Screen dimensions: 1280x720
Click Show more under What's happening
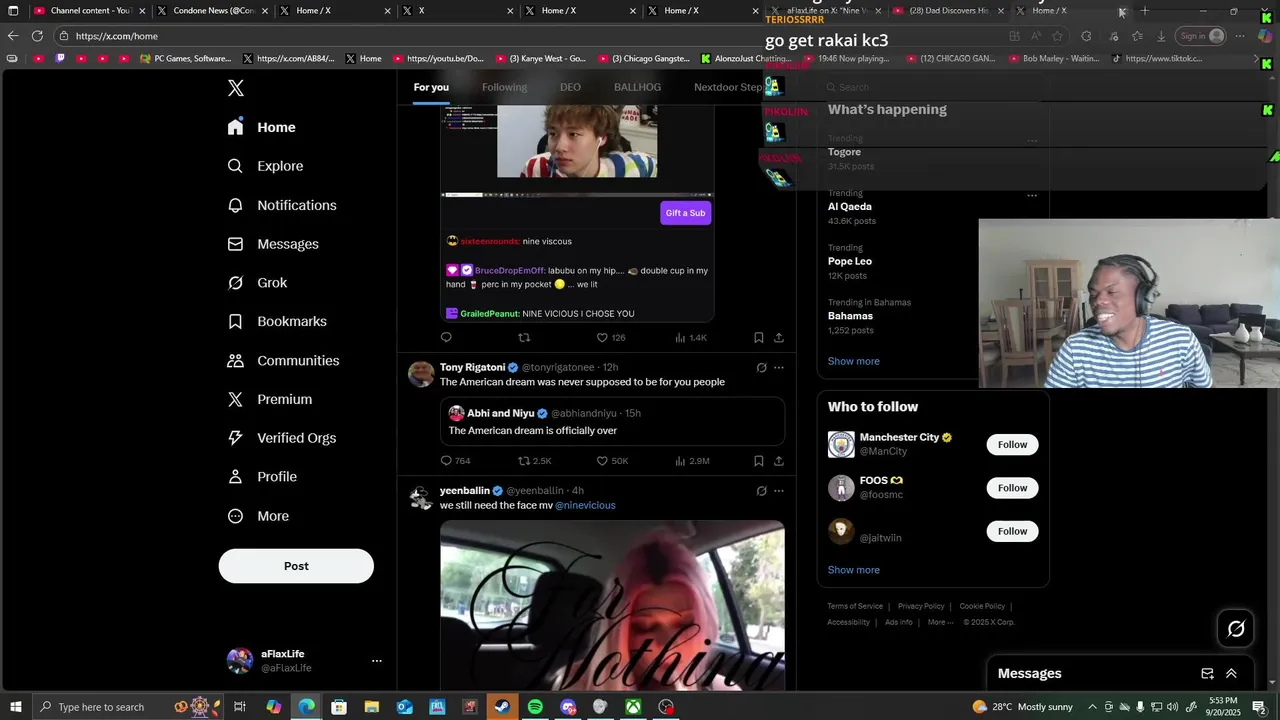click(x=853, y=361)
